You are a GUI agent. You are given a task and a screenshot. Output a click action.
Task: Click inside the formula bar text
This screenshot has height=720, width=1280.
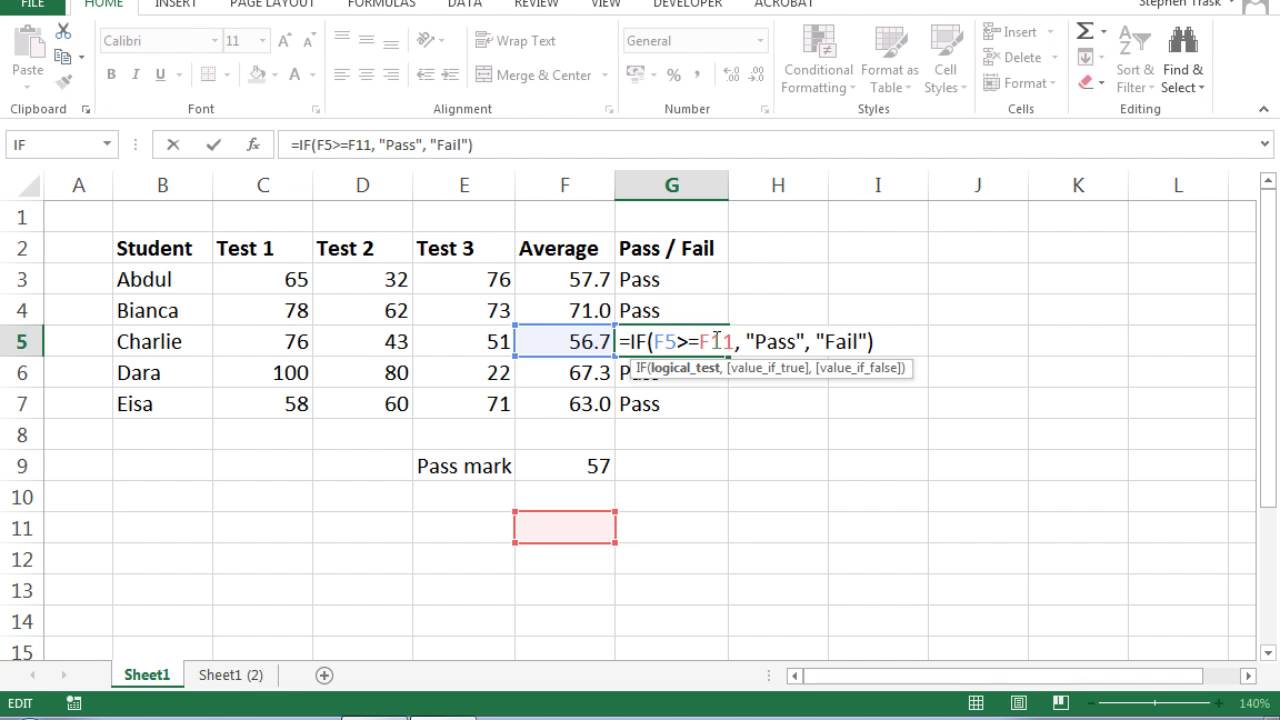coord(382,145)
